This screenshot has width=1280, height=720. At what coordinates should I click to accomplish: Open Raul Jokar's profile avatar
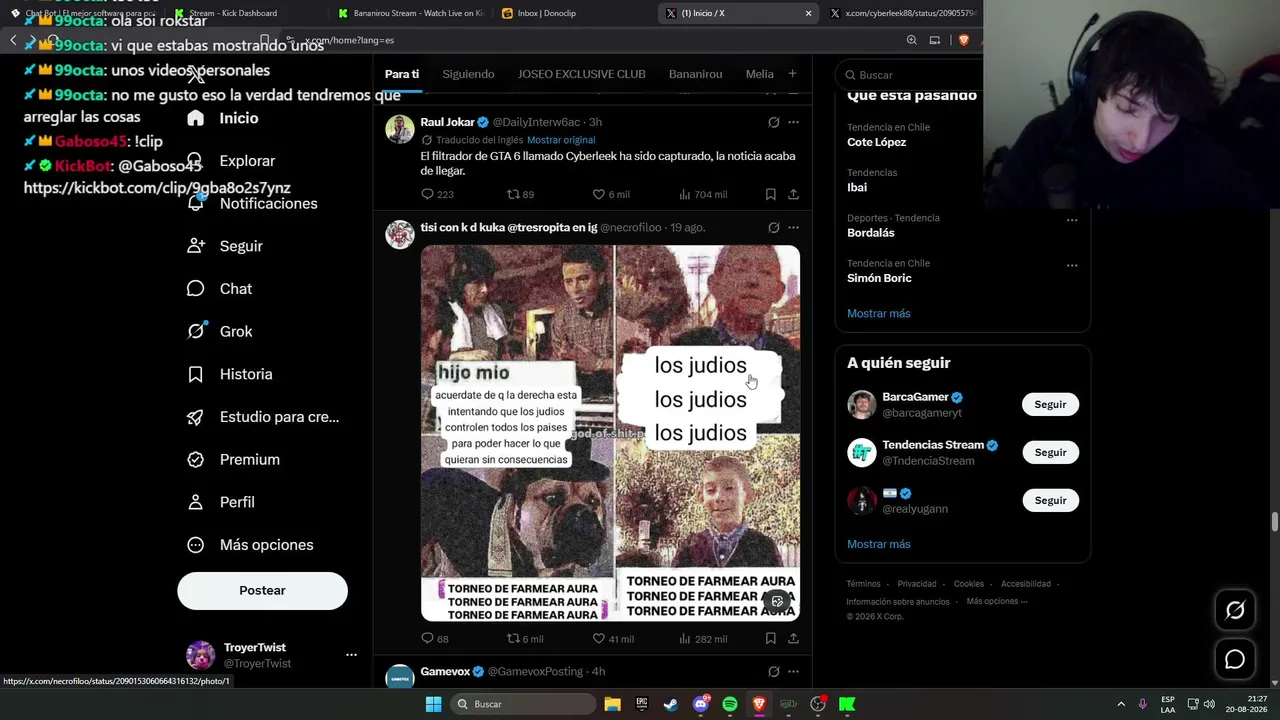point(400,129)
